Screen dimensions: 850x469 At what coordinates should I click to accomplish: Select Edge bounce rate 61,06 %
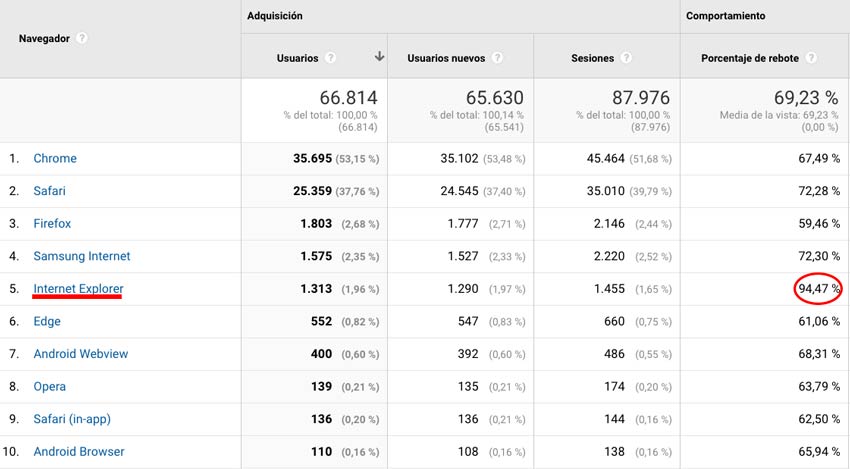click(819, 321)
